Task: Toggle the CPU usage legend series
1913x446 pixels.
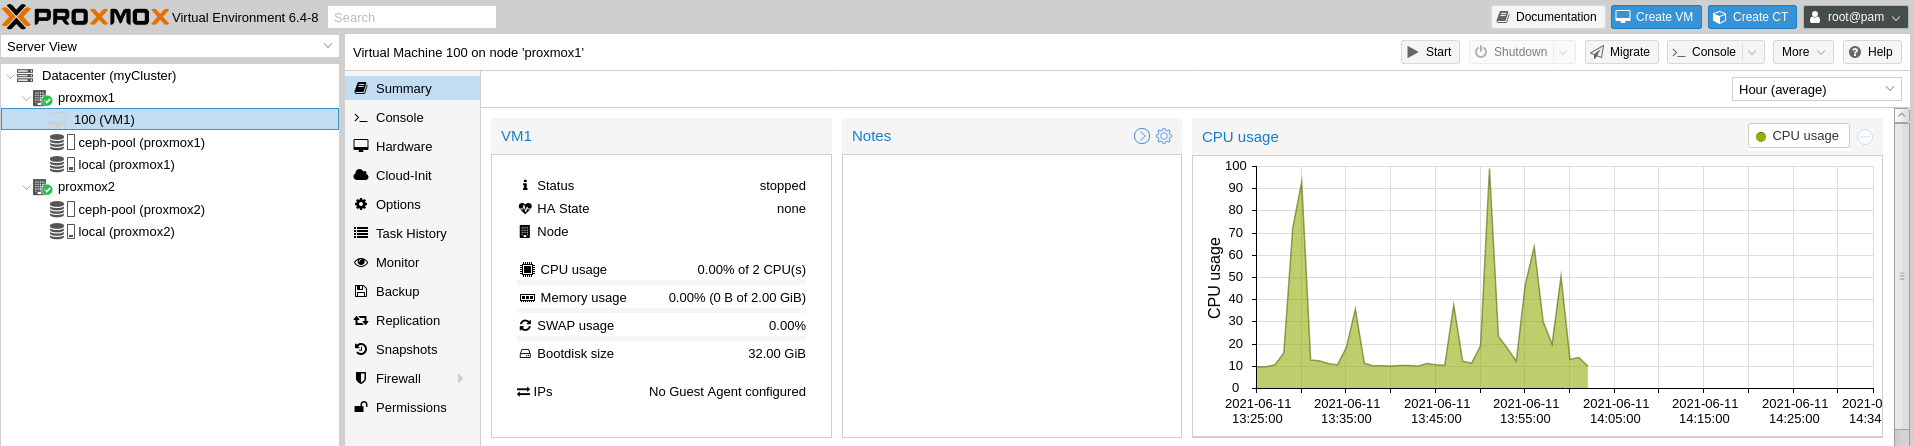Action: point(1798,136)
